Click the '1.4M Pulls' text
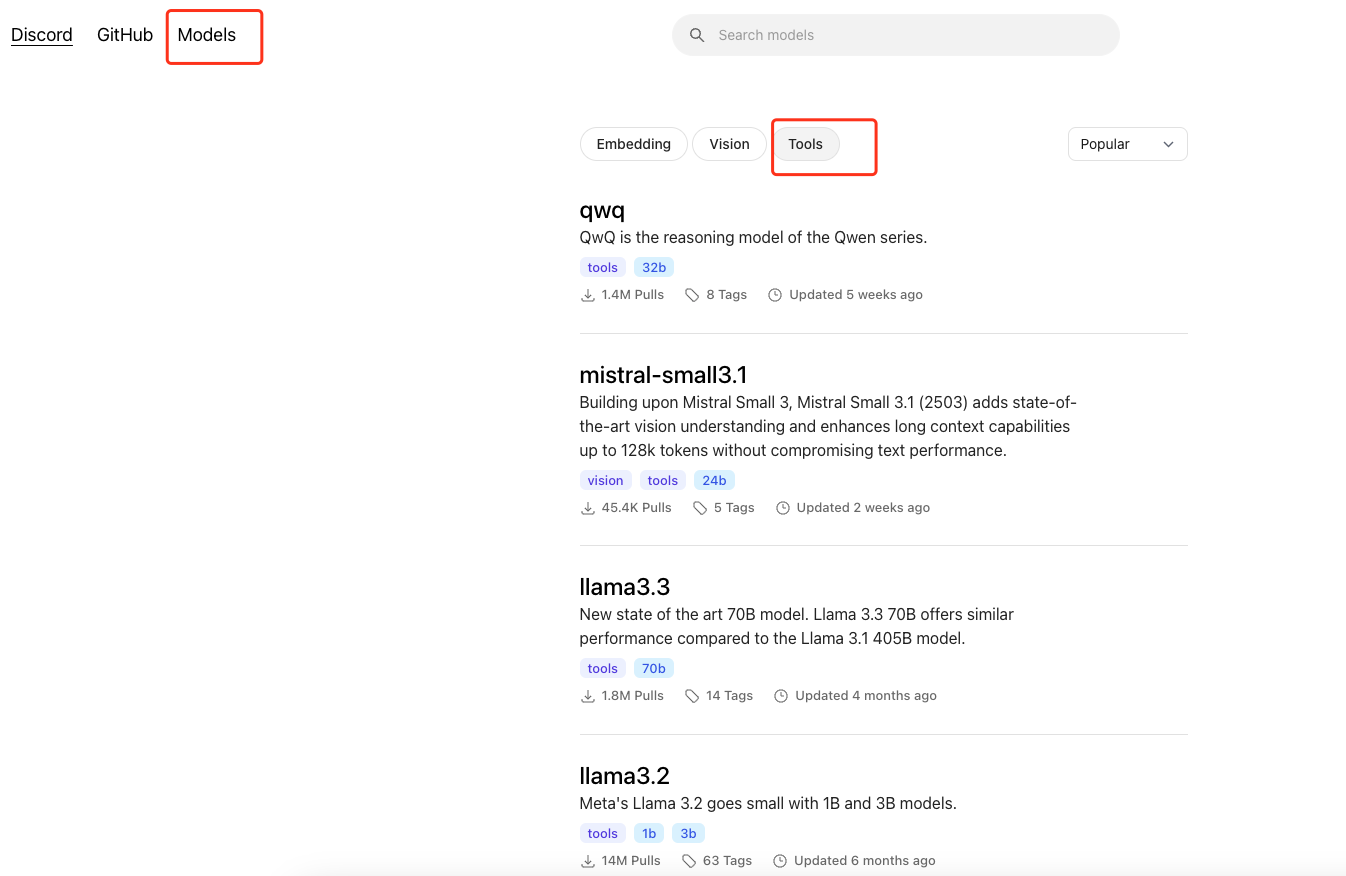 pyautogui.click(x=633, y=295)
